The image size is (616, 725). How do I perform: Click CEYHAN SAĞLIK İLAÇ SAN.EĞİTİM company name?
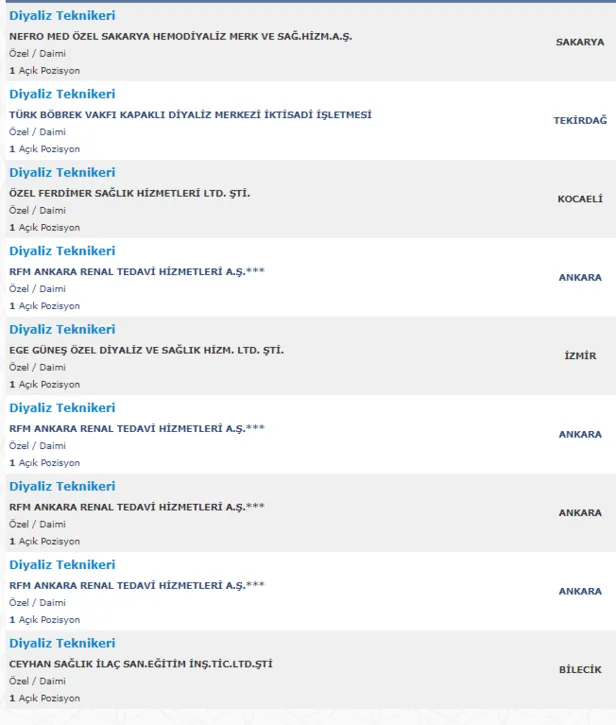tap(140, 664)
